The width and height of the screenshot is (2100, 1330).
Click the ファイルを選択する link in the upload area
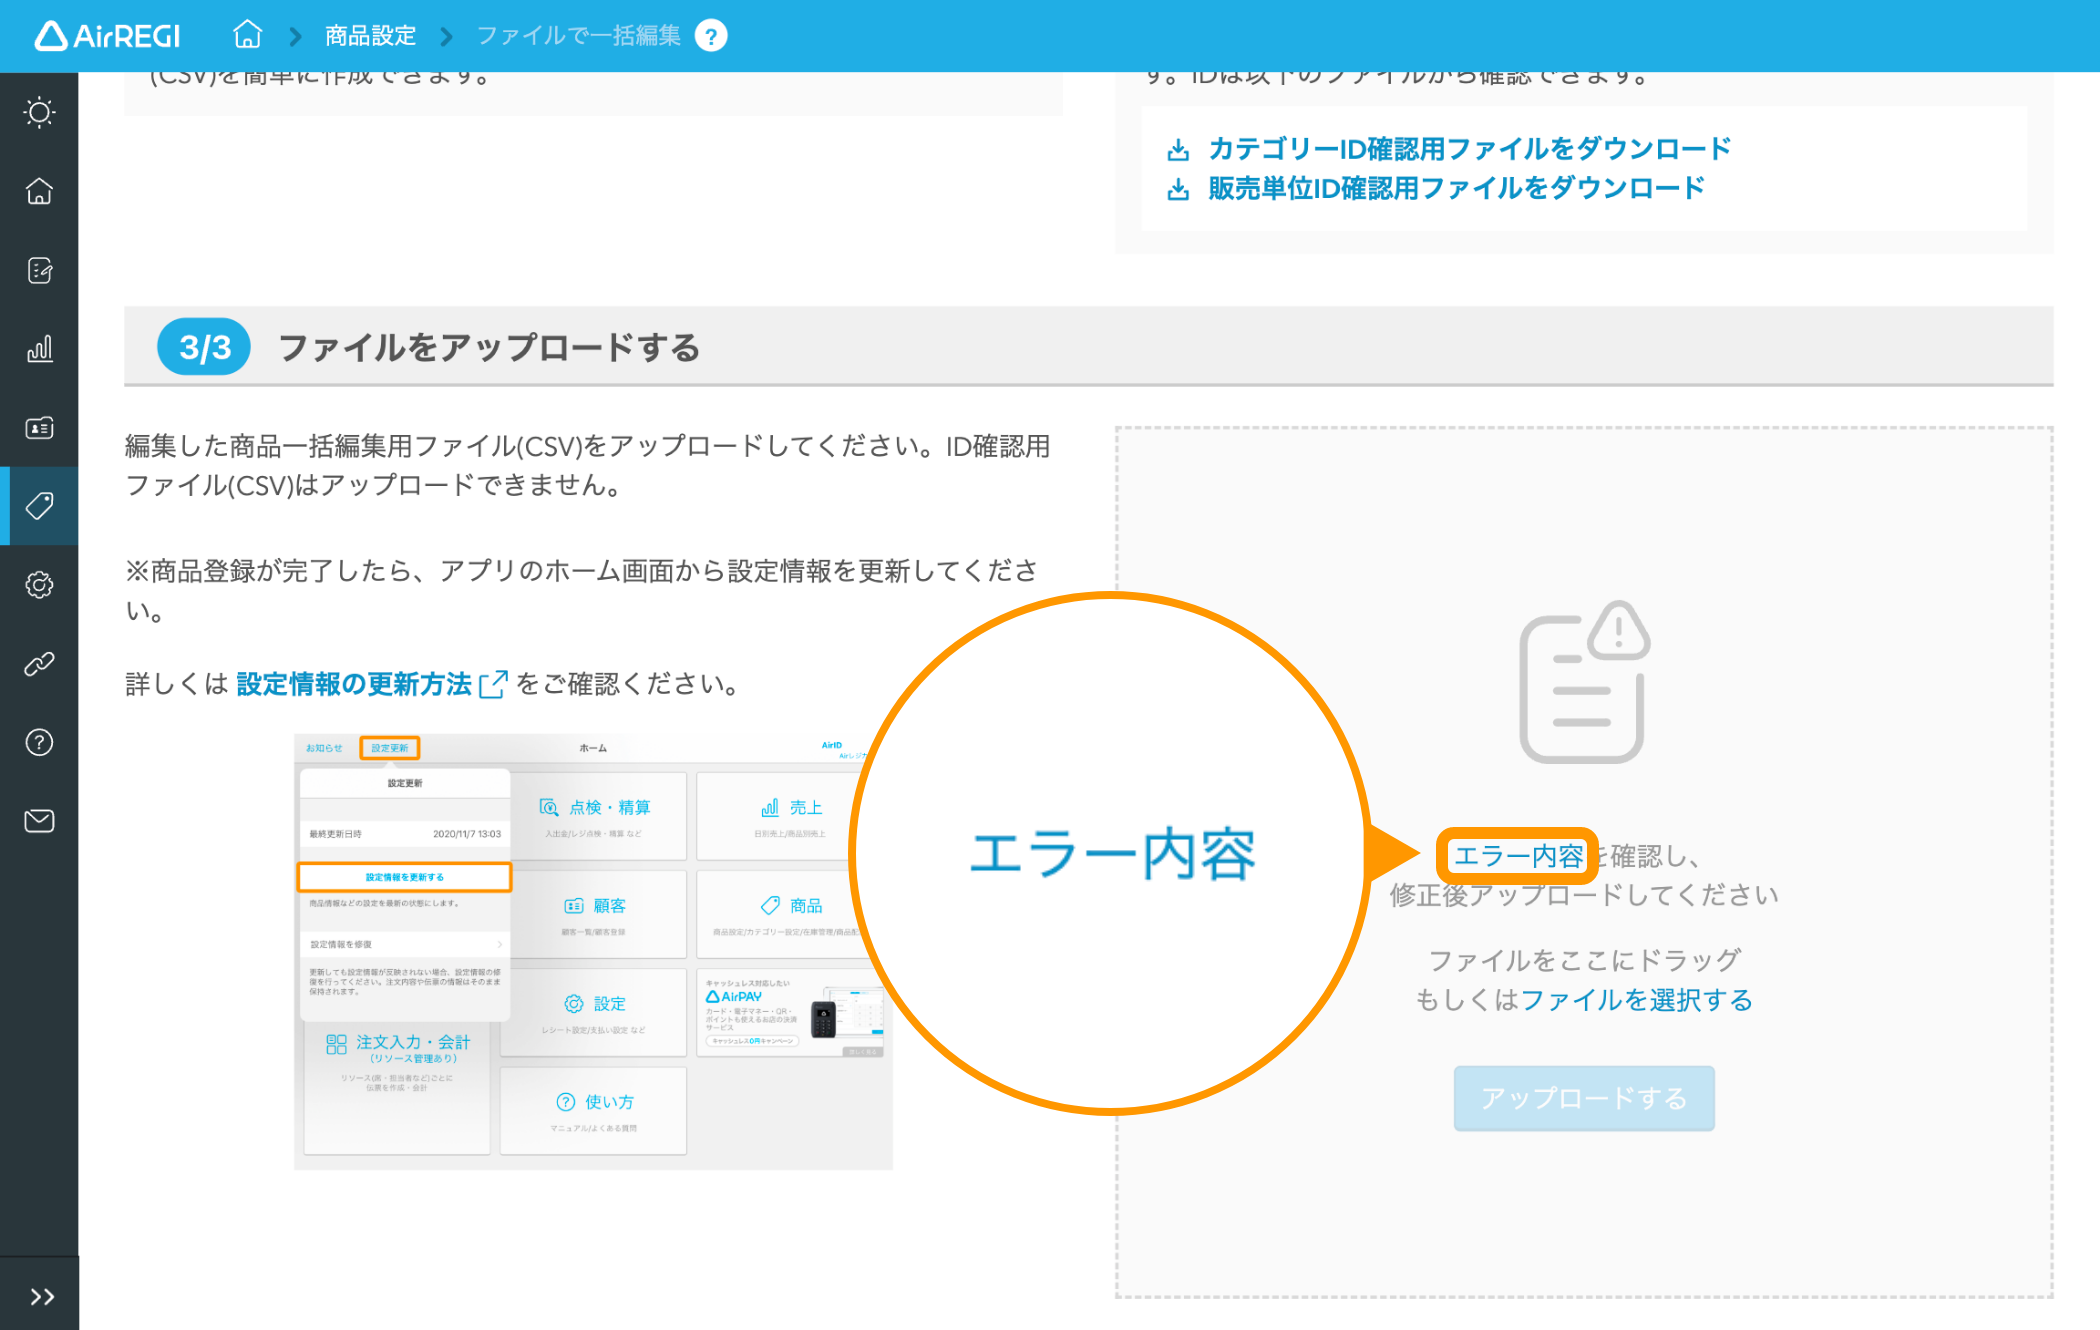tap(1637, 999)
